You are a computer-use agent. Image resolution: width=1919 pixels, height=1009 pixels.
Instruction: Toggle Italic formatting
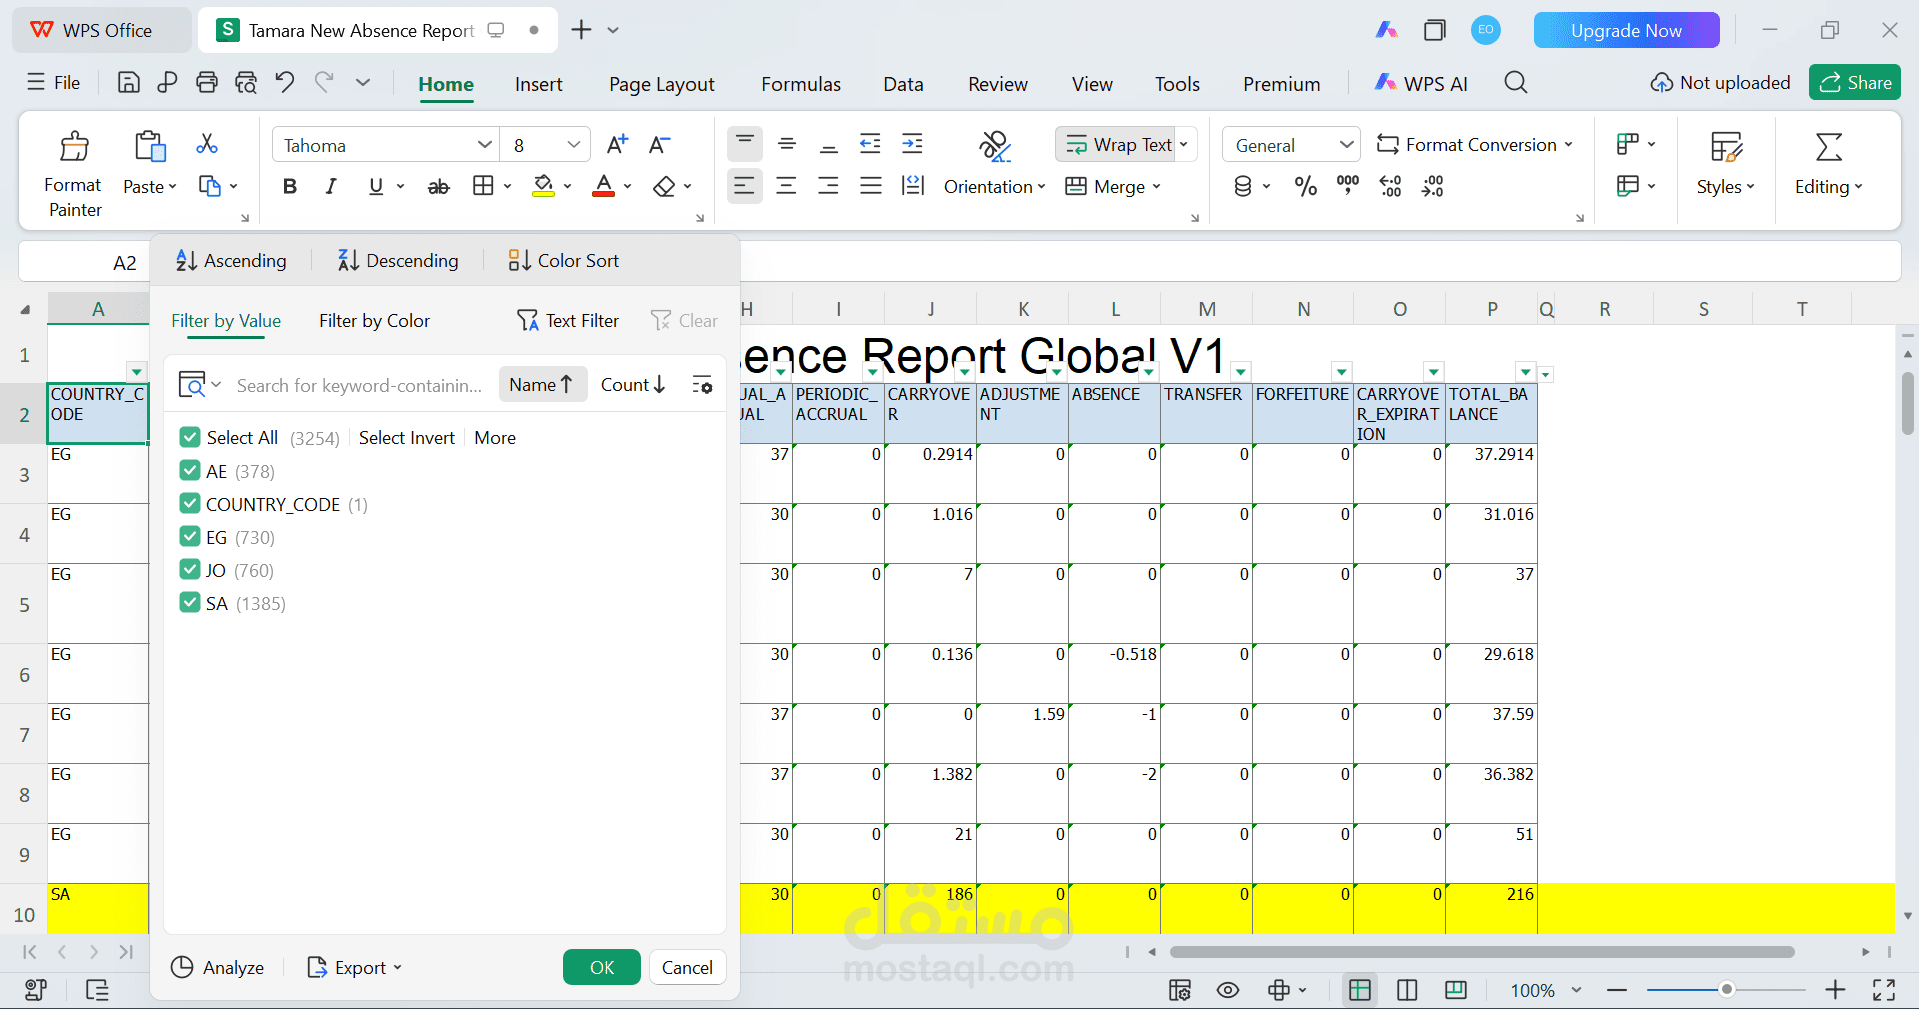[331, 186]
